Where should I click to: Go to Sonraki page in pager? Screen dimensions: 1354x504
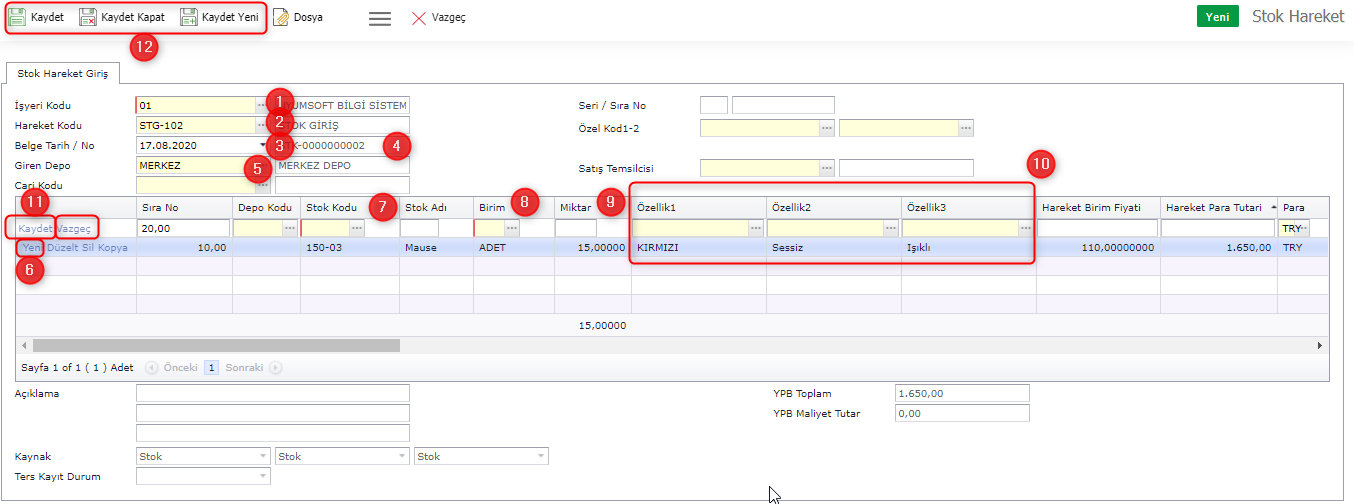tap(252, 367)
